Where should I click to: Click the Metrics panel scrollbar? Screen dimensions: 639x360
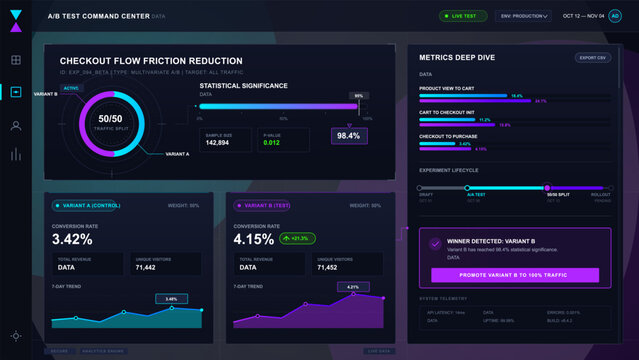pos(619,68)
